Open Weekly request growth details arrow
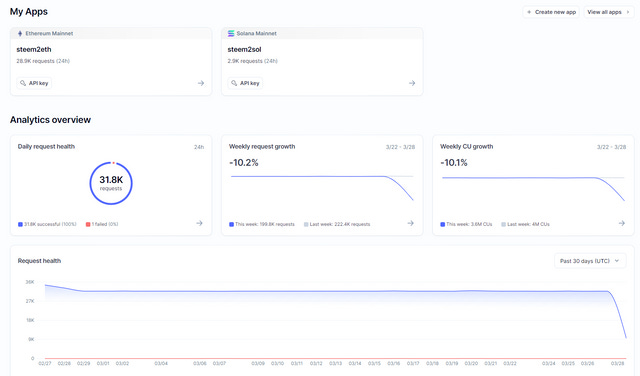640x376 pixels. 411,223
